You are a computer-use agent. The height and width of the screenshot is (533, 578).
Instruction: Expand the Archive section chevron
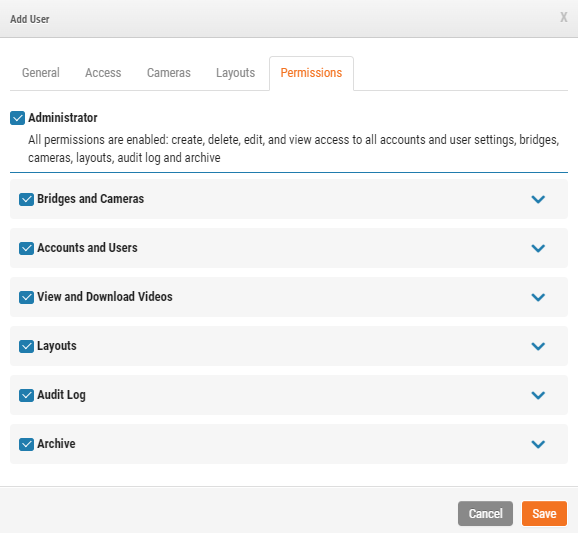point(538,445)
